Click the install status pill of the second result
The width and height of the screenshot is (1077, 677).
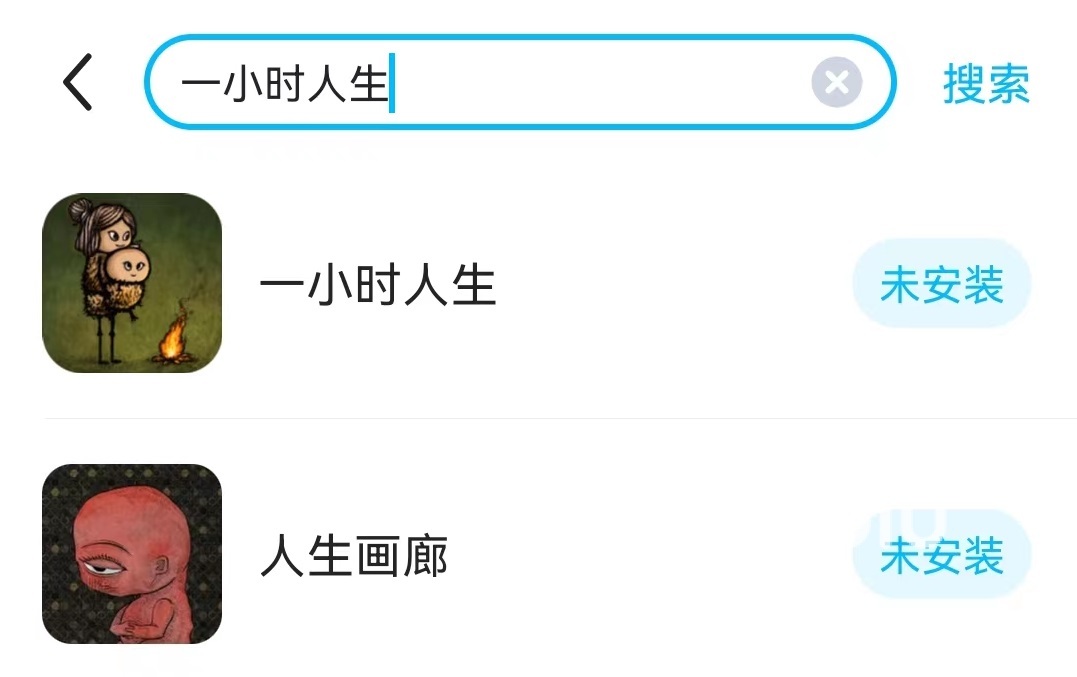(942, 554)
